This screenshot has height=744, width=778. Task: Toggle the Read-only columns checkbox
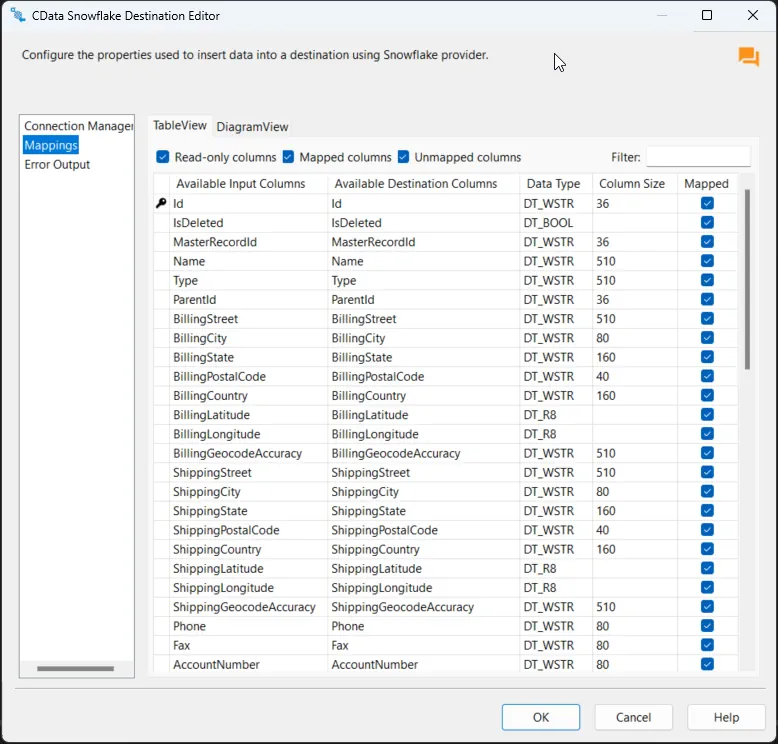163,157
